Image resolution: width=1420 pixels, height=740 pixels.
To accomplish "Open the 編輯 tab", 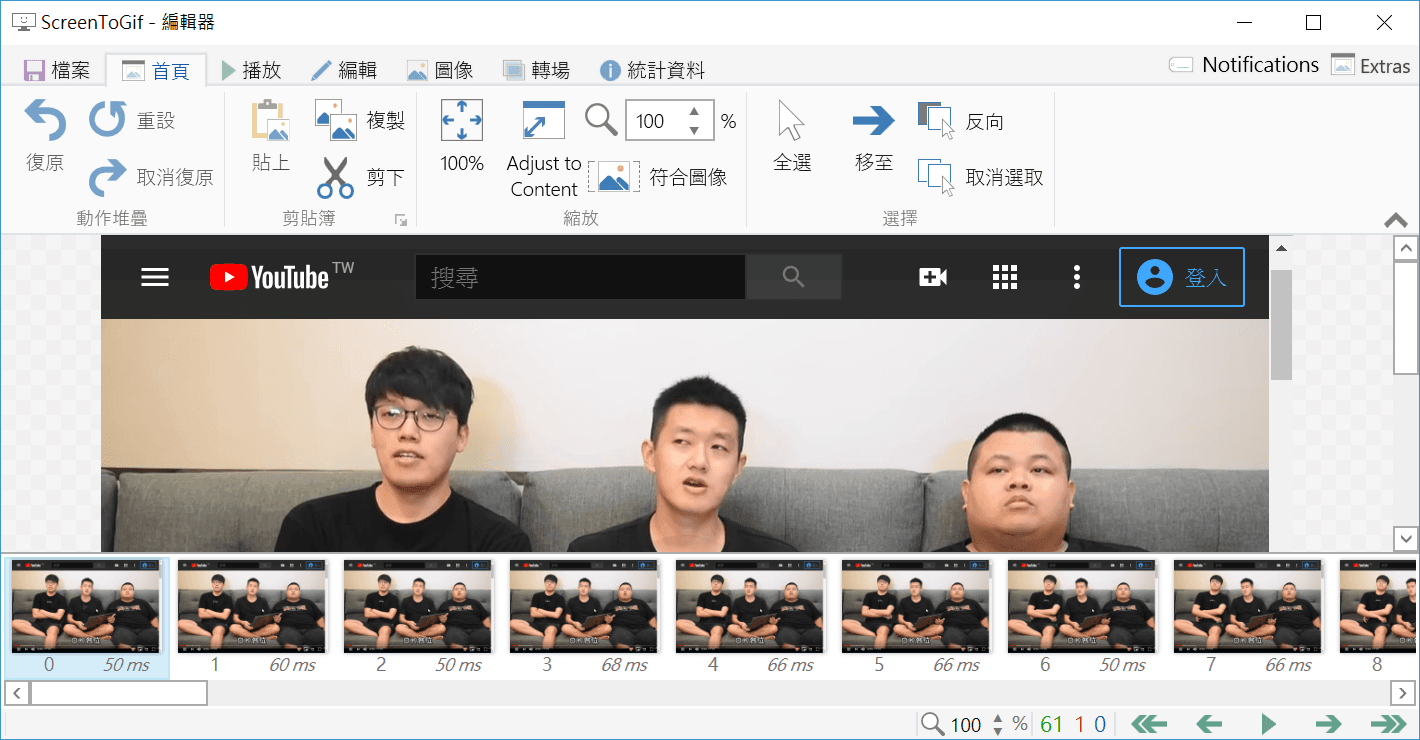I will (x=344, y=70).
